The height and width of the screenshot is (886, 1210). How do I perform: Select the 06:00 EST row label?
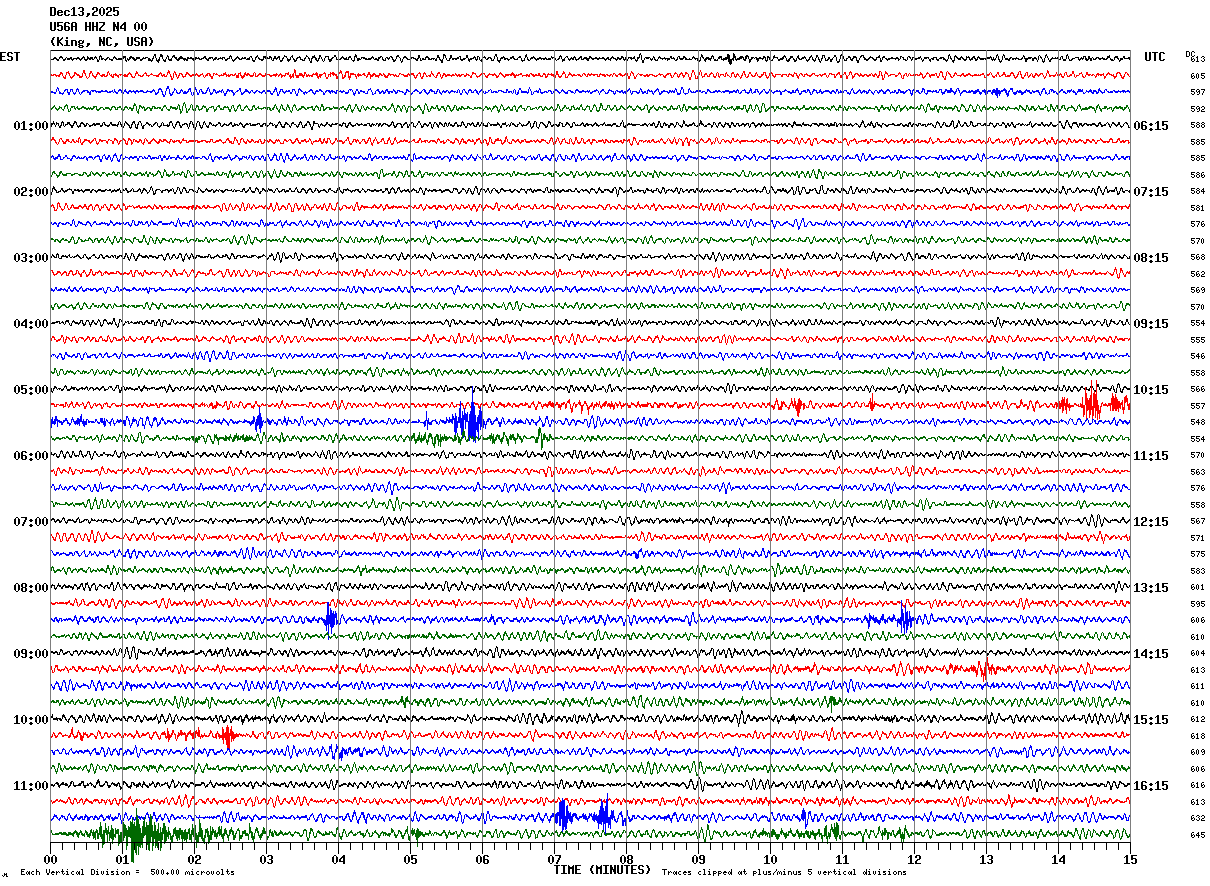tap(31, 456)
